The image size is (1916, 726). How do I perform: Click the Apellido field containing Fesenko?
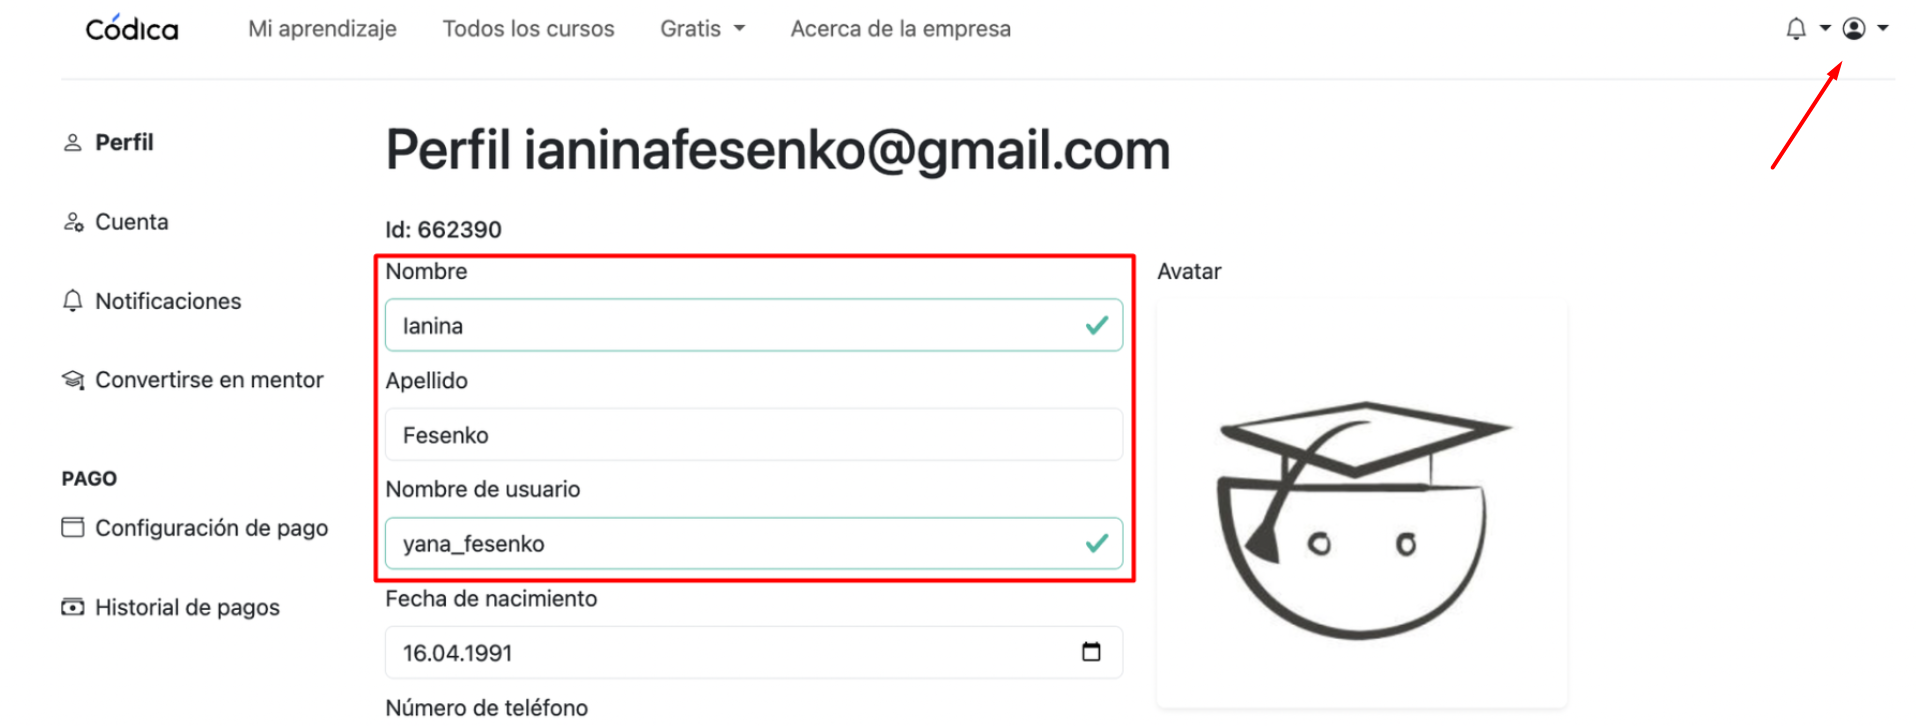(x=754, y=434)
